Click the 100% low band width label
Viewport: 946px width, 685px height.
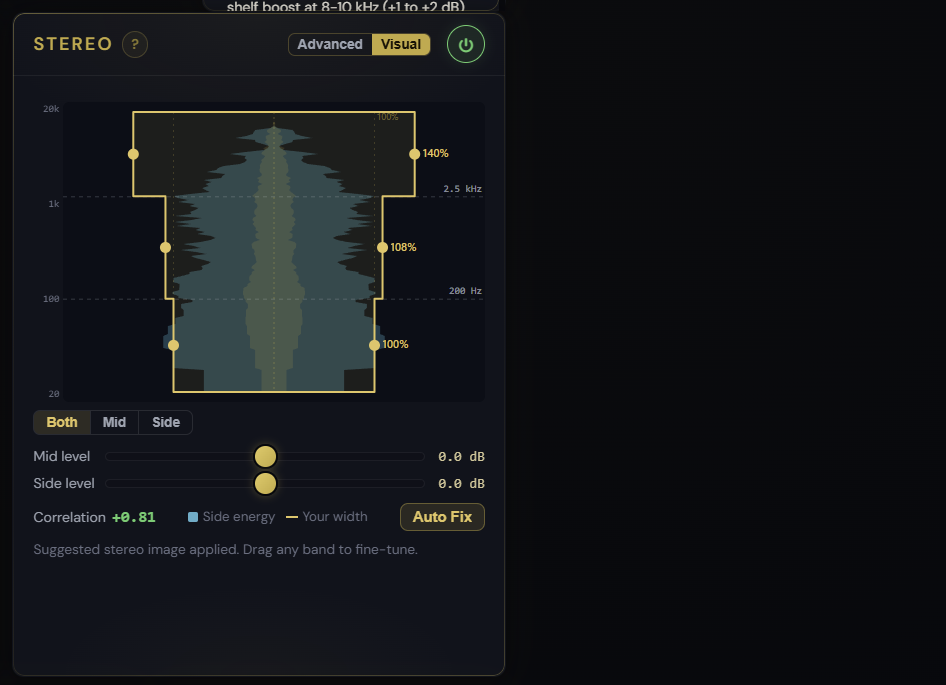click(395, 345)
